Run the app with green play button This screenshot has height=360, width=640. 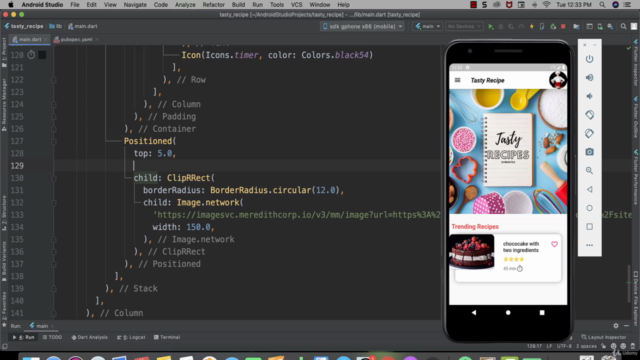click(491, 27)
